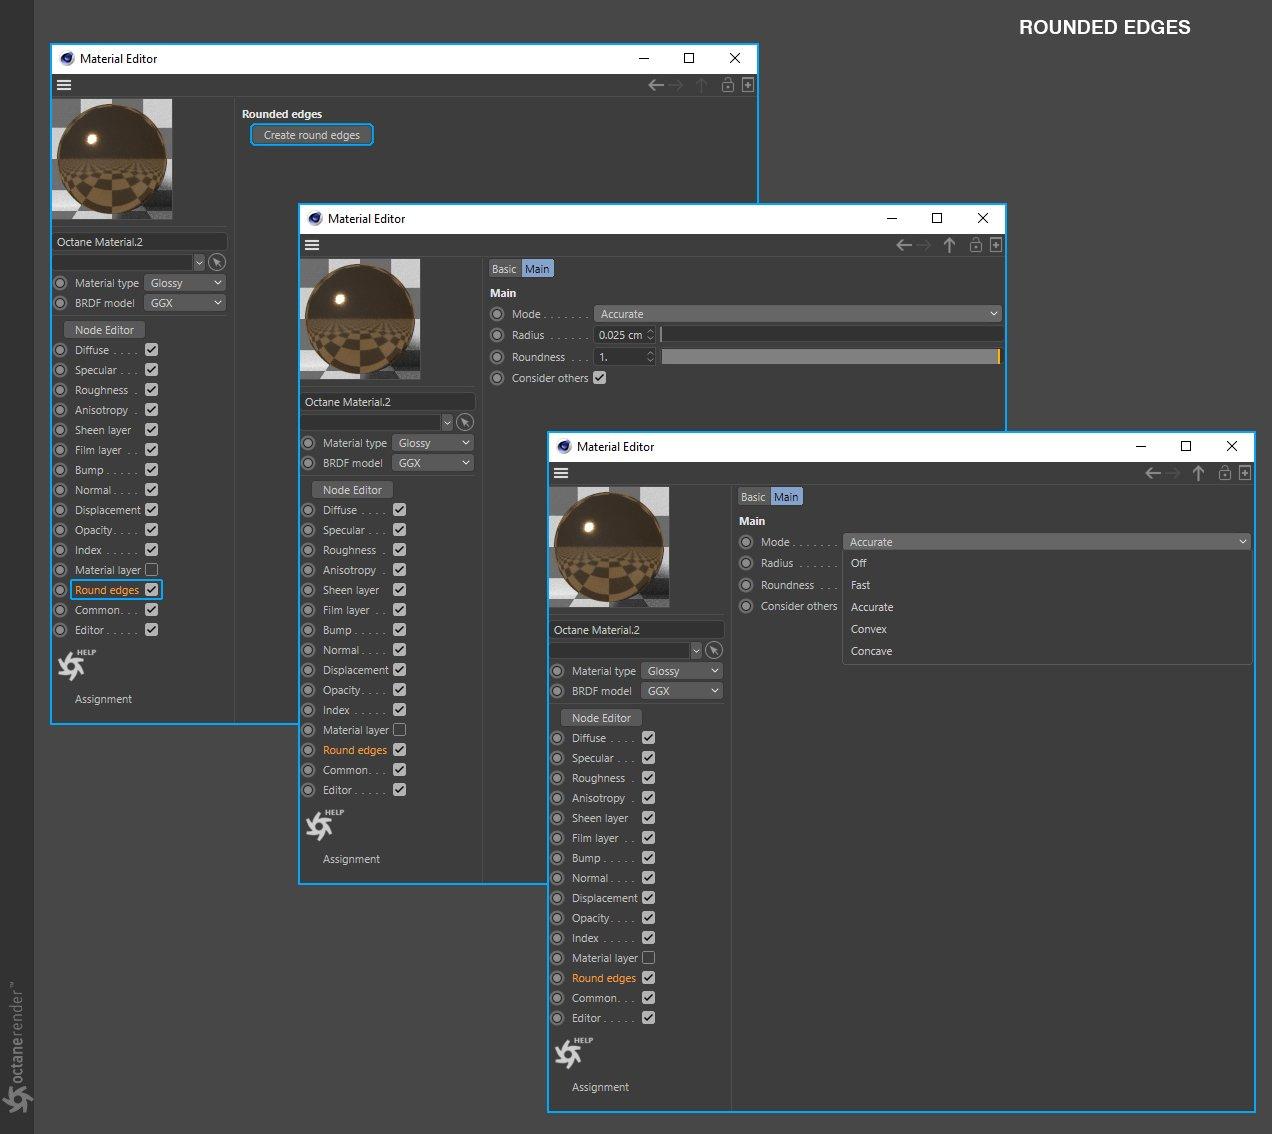The image size is (1272, 1134).
Task: Click back arrow in front Material Editor
Action: 1153,473
